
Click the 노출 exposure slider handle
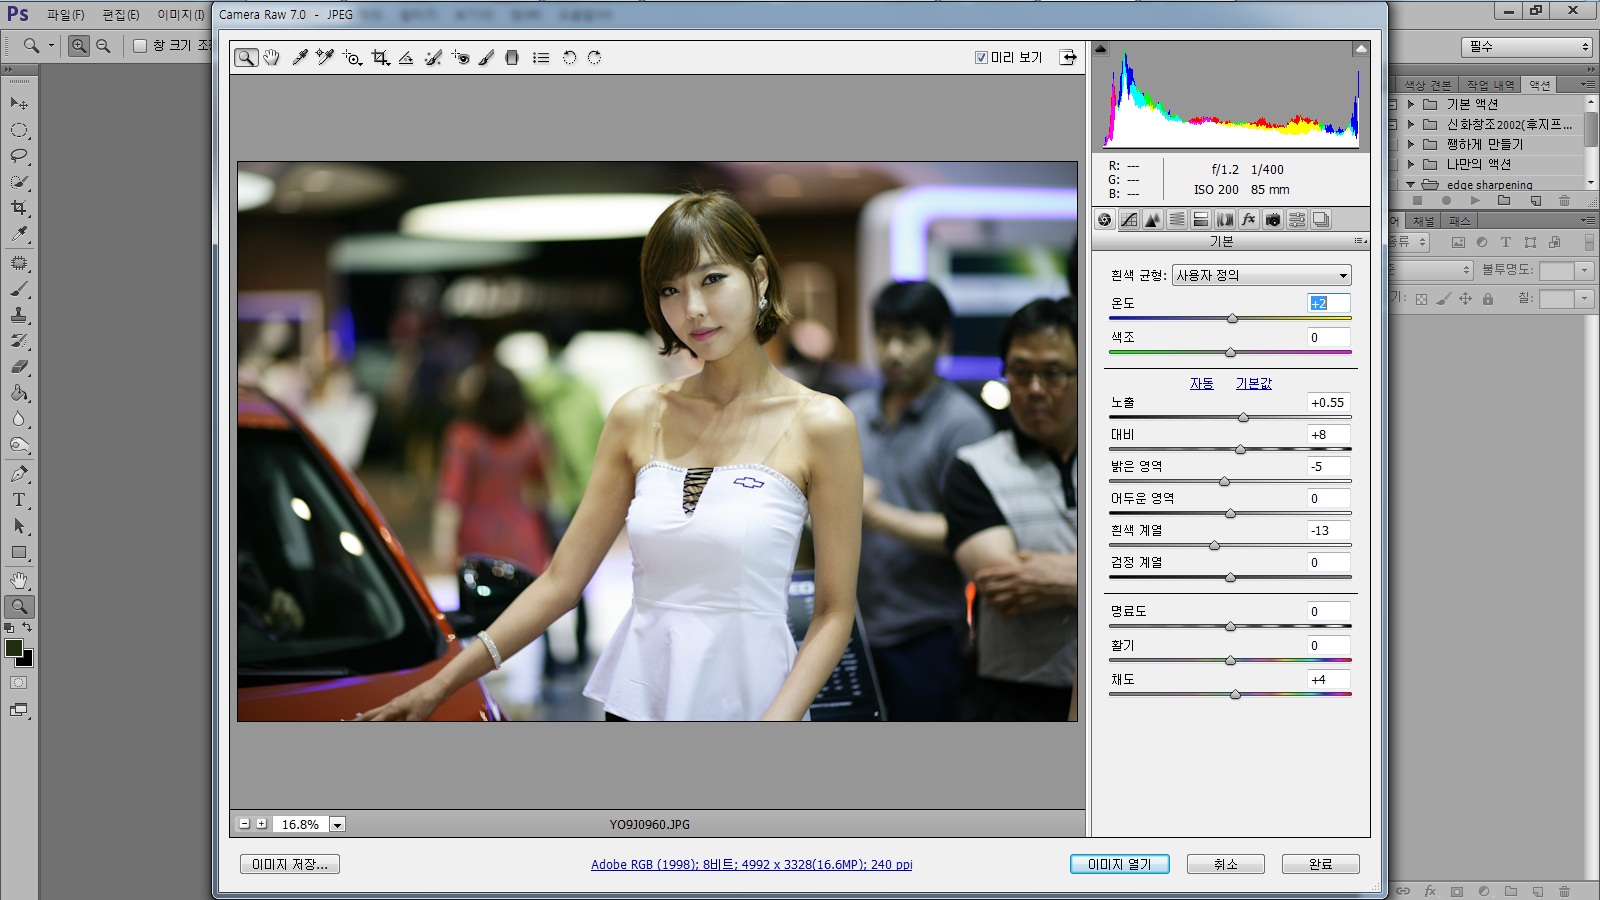pos(1244,417)
